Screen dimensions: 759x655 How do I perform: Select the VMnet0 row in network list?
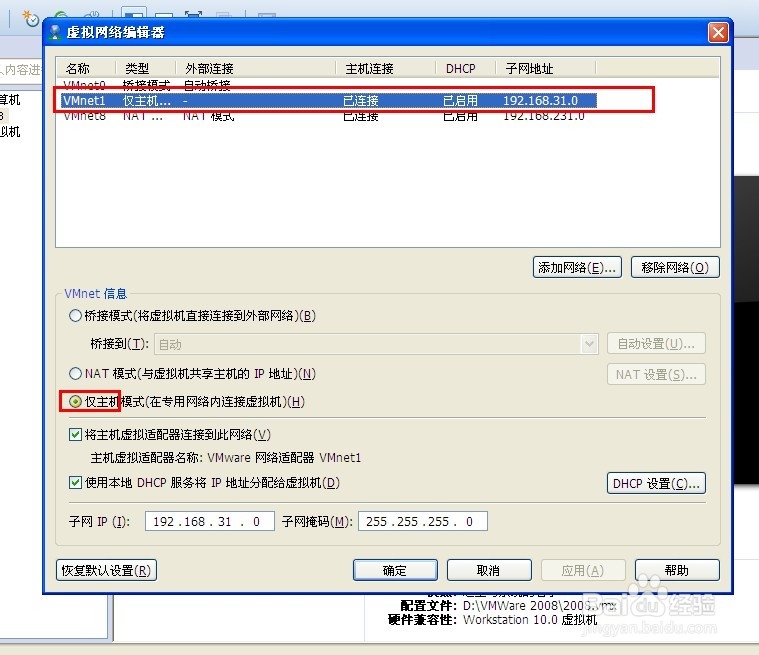(x=329, y=85)
